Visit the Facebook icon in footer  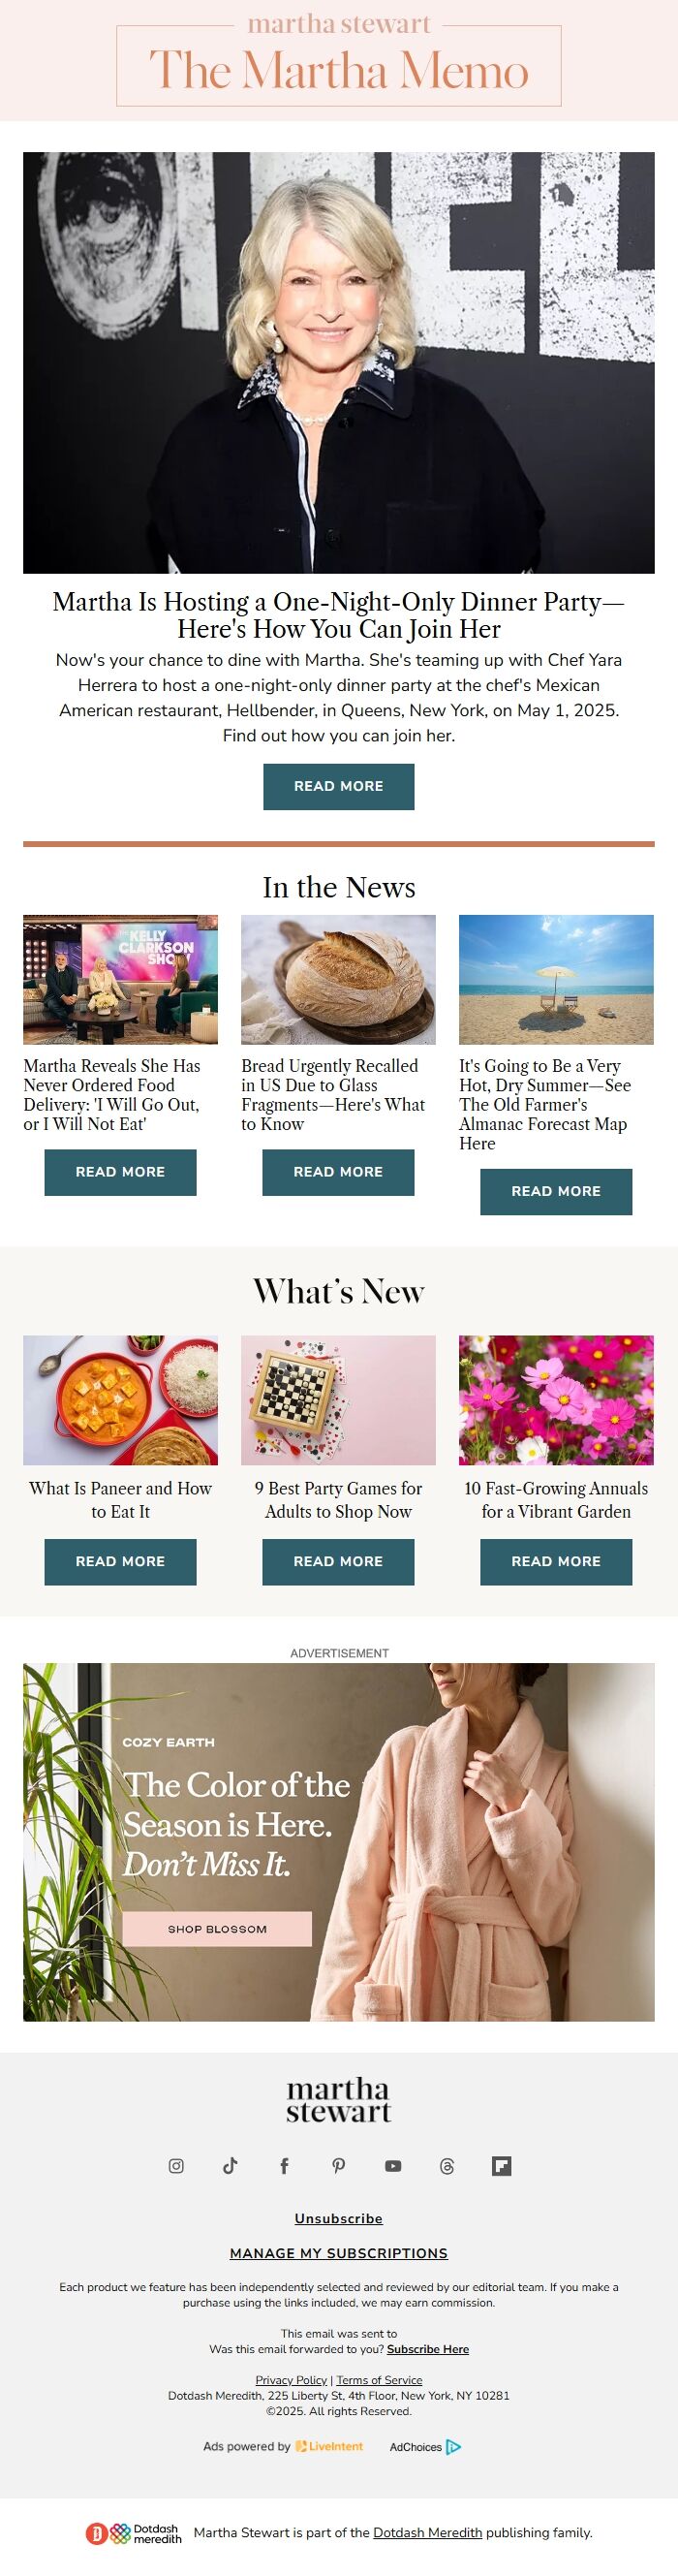coord(284,2166)
